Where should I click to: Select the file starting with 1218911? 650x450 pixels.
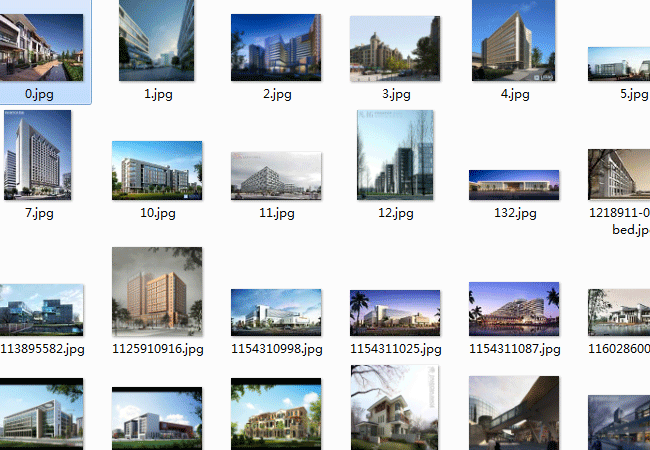click(620, 175)
